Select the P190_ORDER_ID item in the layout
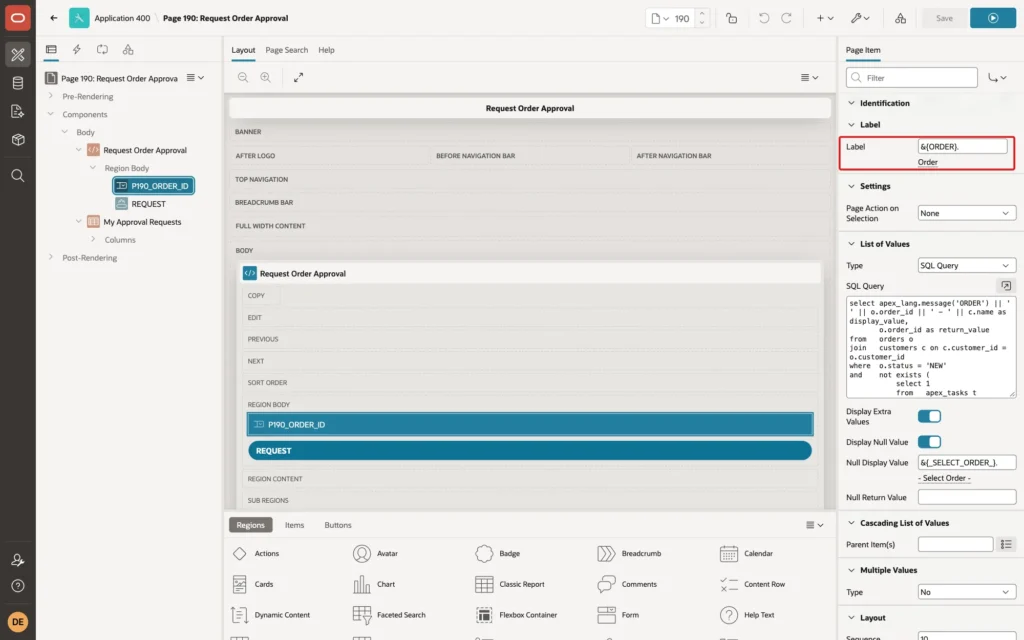The image size is (1024, 640). 530,424
